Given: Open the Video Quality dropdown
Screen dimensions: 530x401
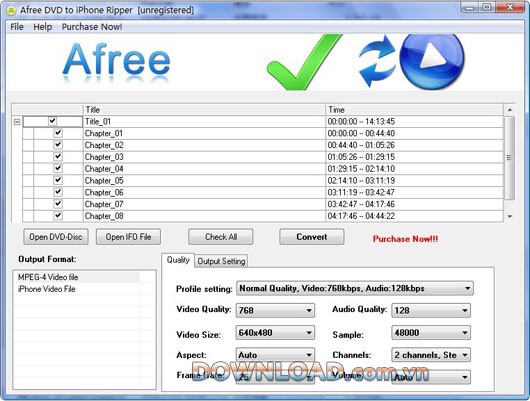Looking at the screenshot, I should (275, 310).
